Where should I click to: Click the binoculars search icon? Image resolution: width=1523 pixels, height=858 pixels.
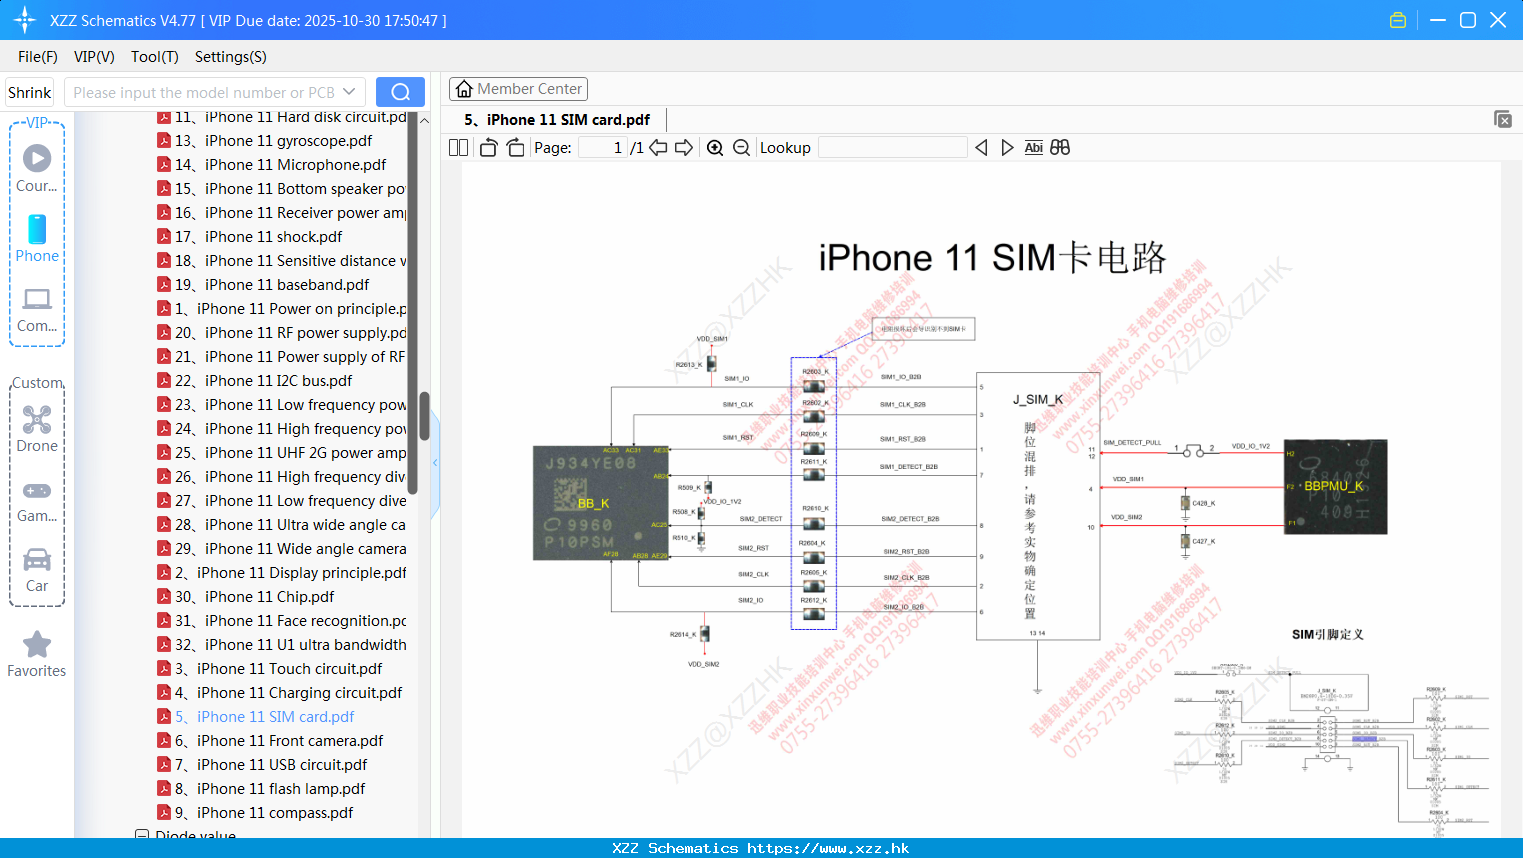pos(1060,148)
